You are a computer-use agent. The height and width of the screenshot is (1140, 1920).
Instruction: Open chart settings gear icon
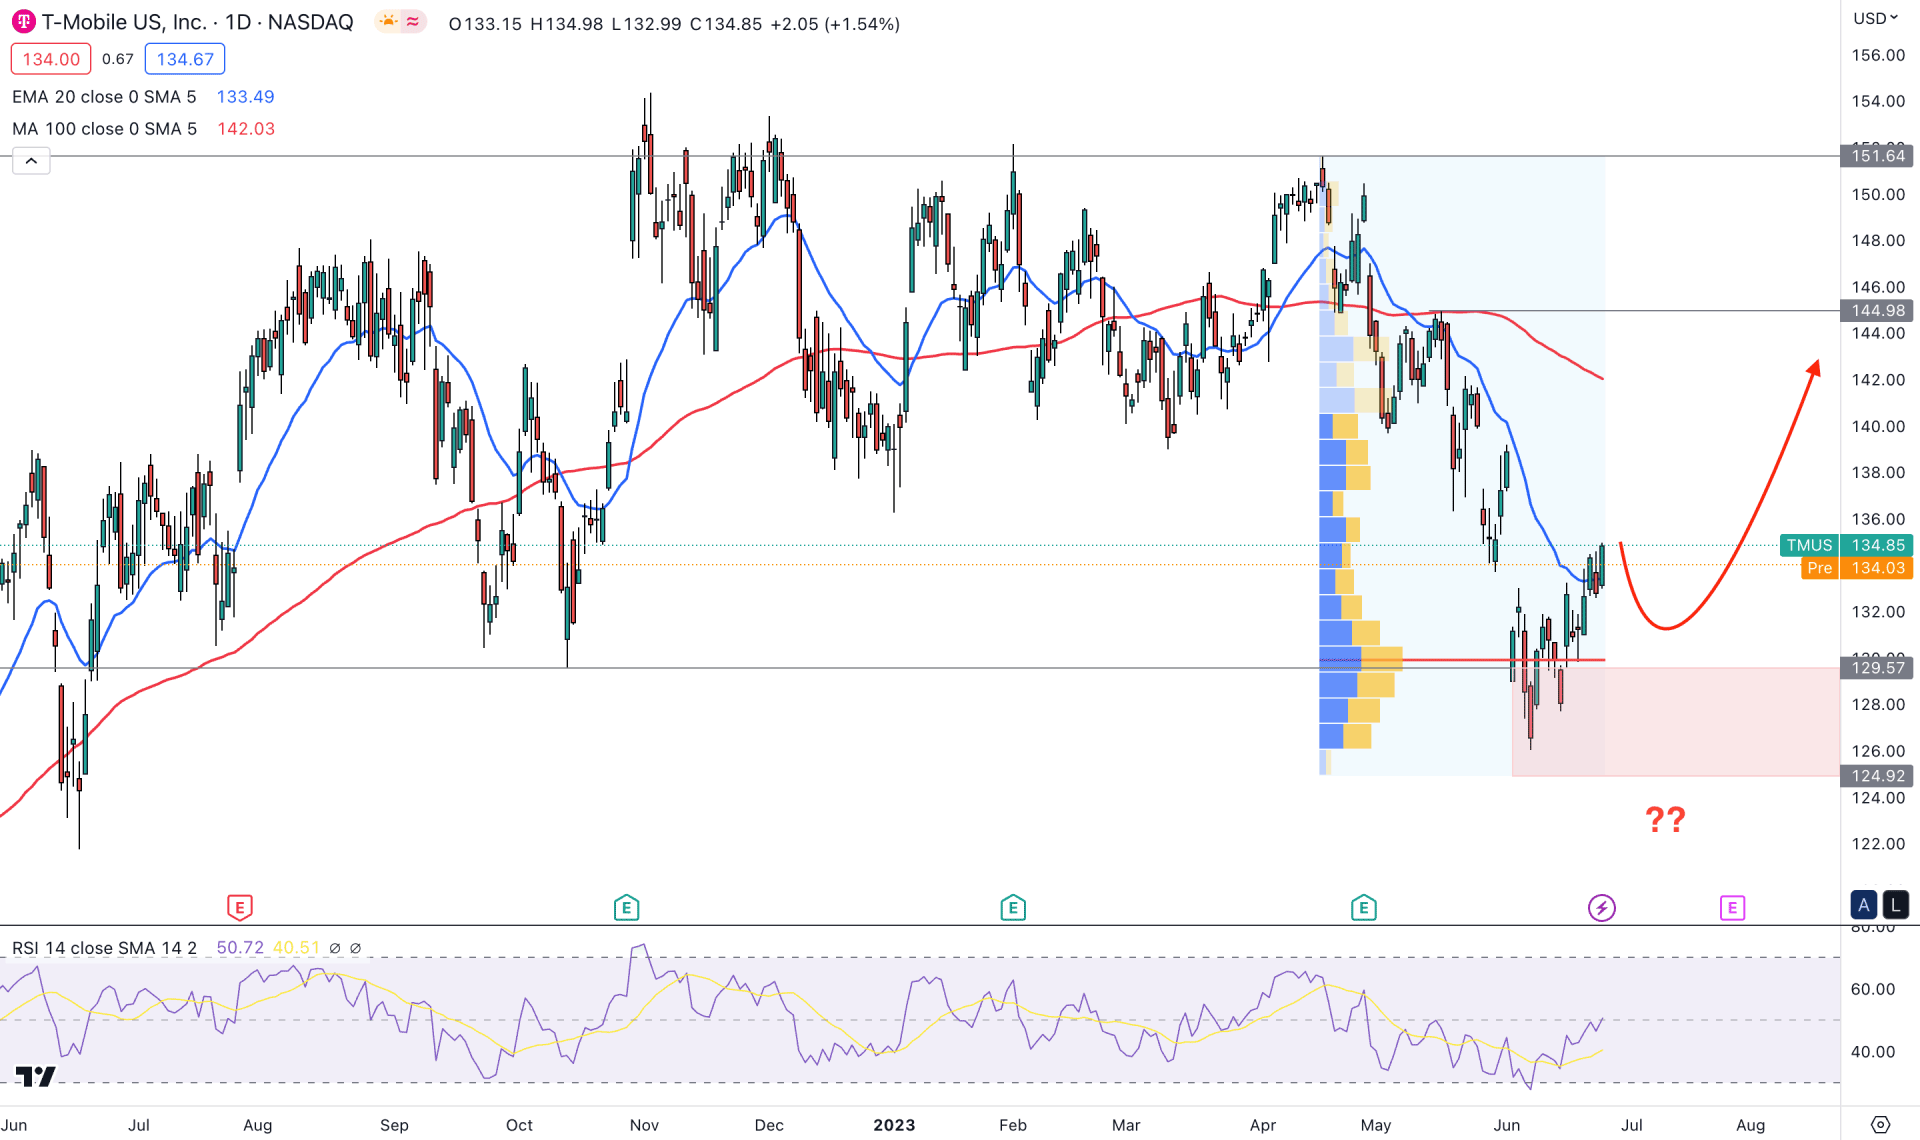pyautogui.click(x=1880, y=1125)
